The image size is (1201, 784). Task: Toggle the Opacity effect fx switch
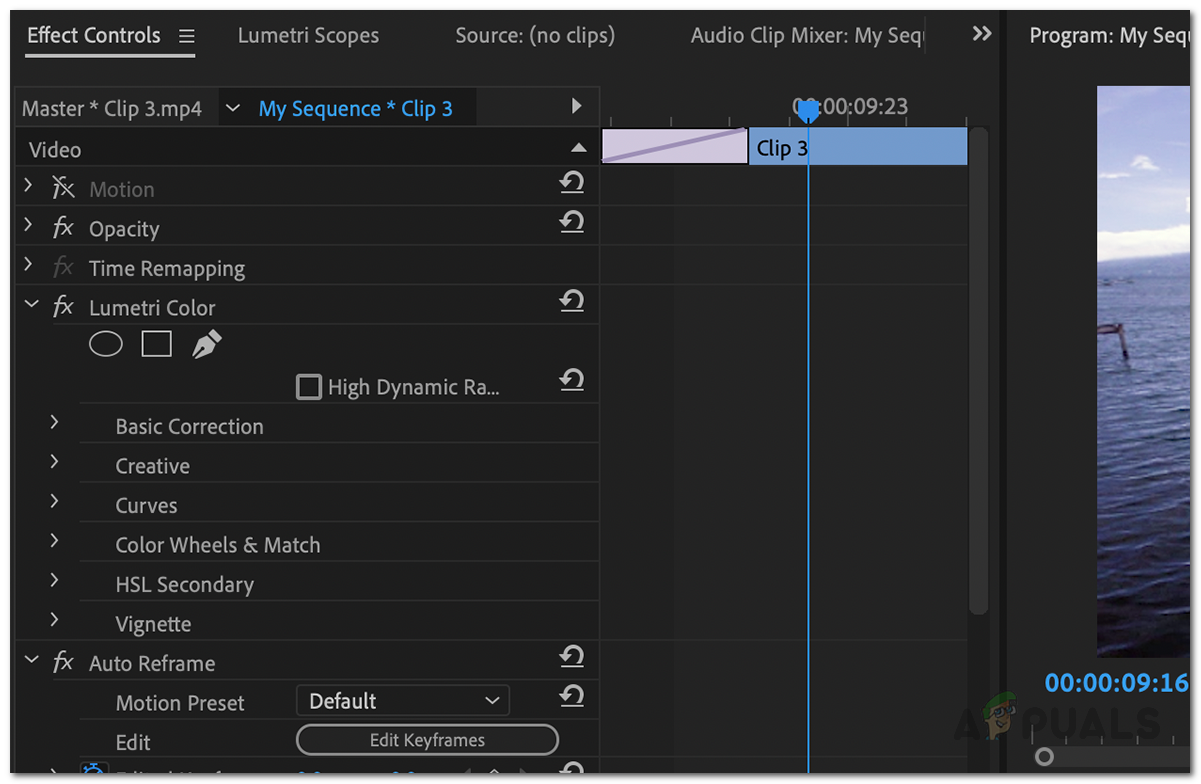[63, 228]
